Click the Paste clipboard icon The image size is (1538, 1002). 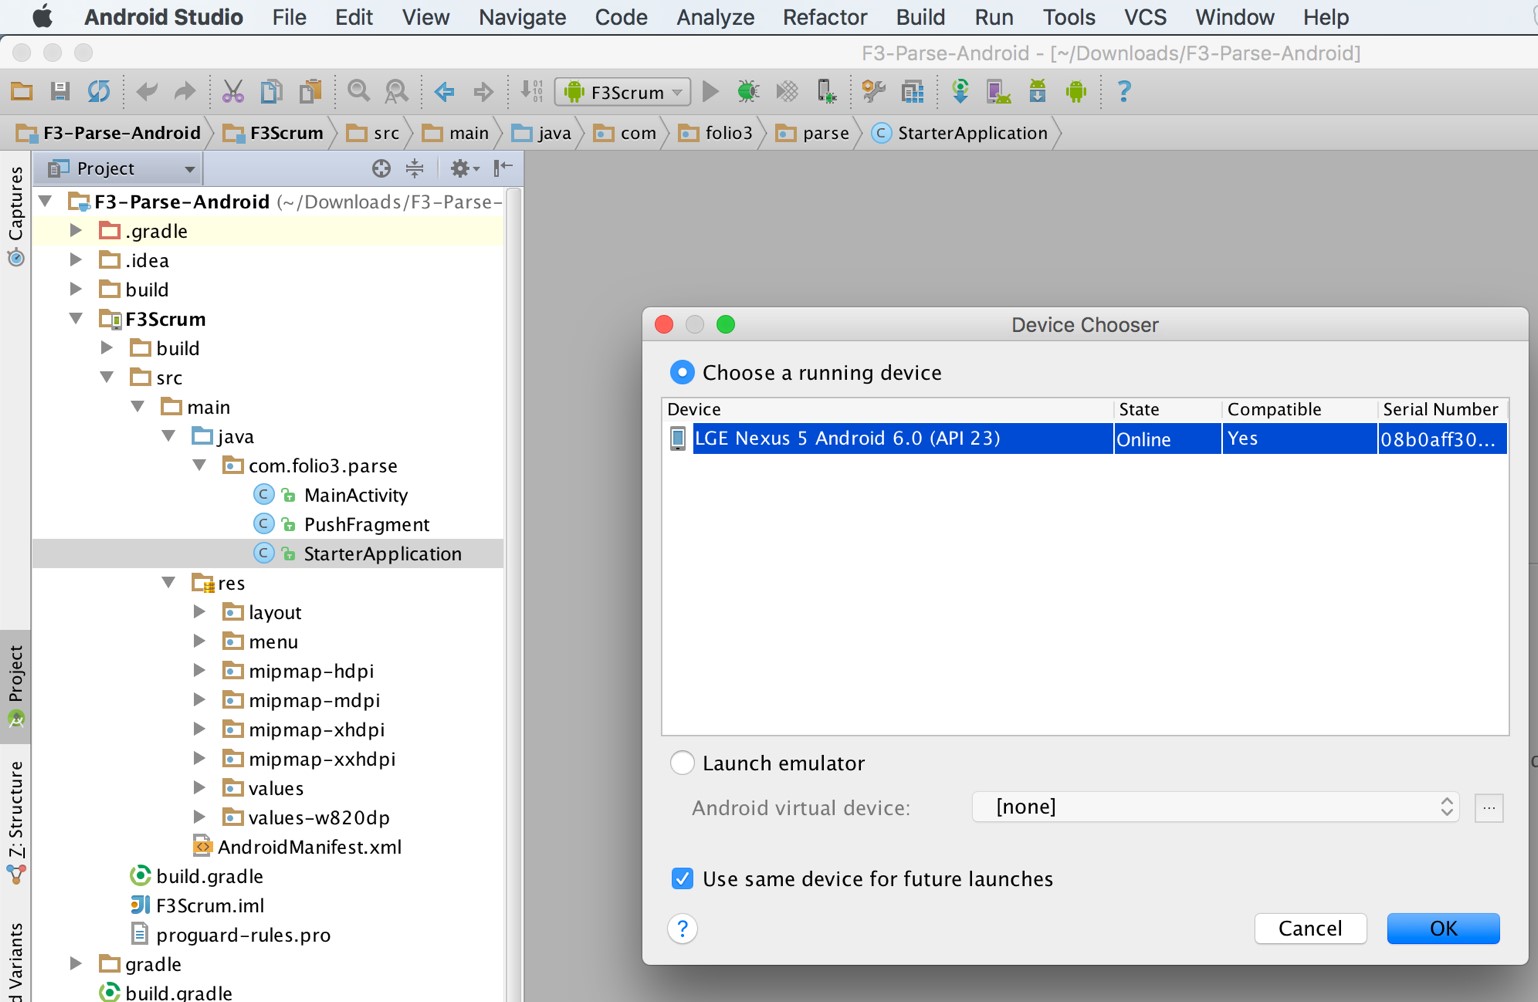[x=311, y=92]
